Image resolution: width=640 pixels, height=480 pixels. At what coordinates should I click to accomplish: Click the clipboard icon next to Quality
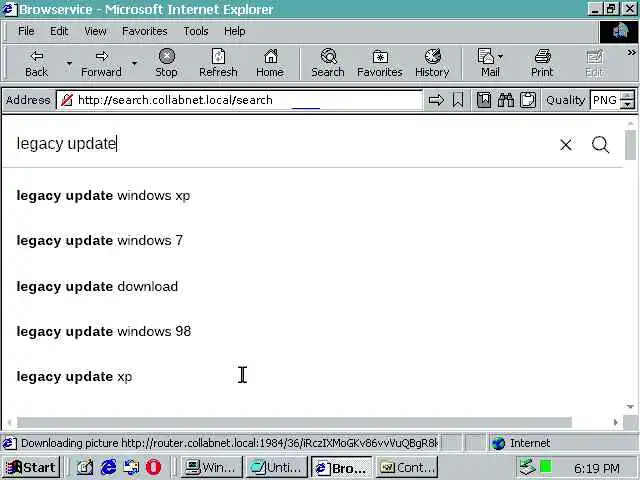tap(528, 100)
